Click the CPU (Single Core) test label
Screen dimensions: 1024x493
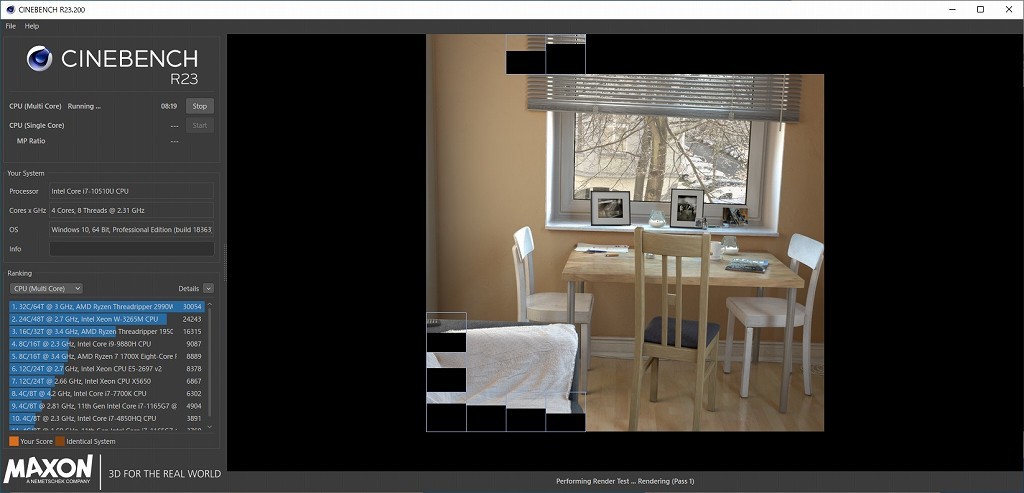37,125
